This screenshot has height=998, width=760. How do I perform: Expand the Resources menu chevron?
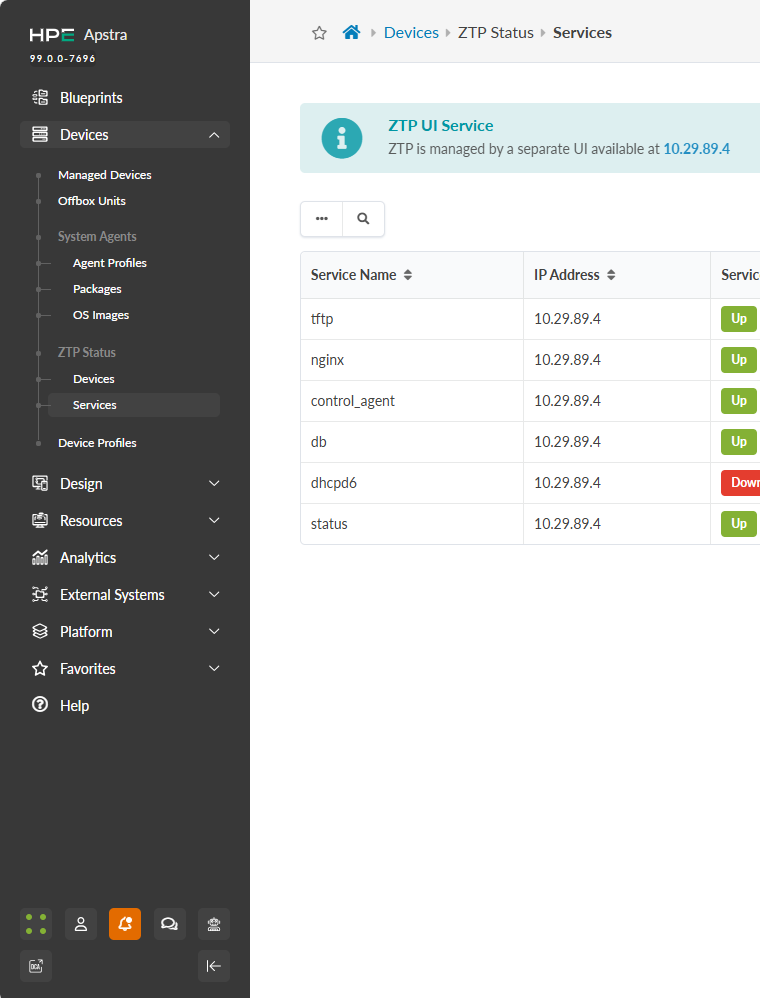coord(214,521)
